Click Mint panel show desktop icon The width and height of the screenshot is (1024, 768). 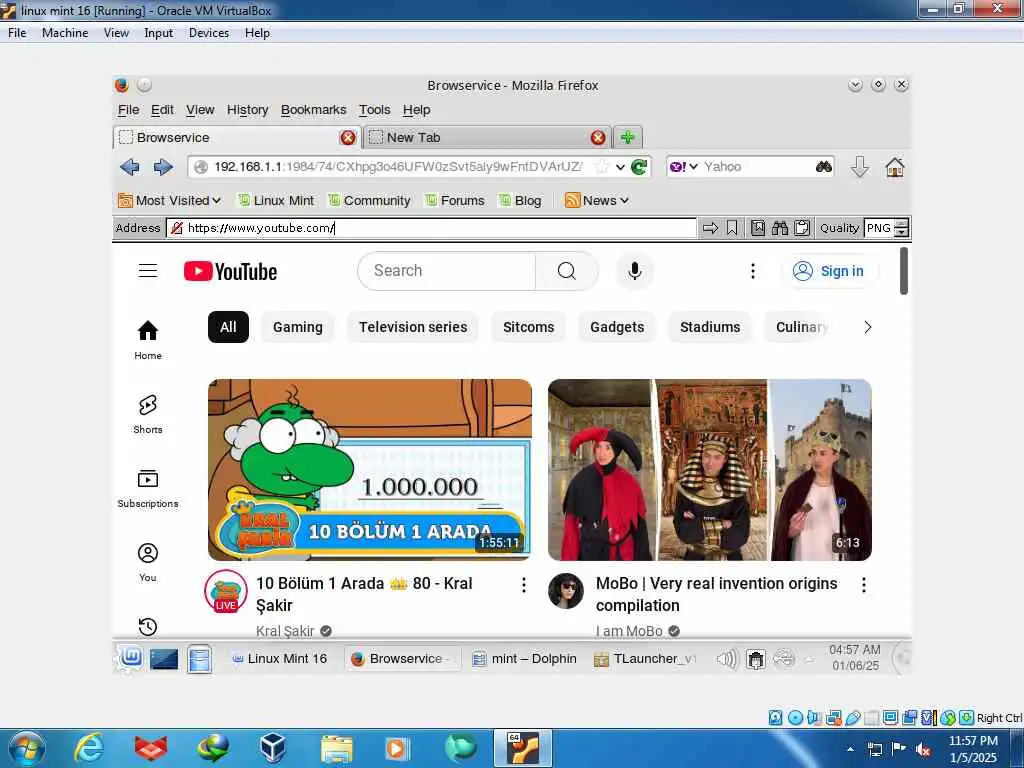point(164,659)
